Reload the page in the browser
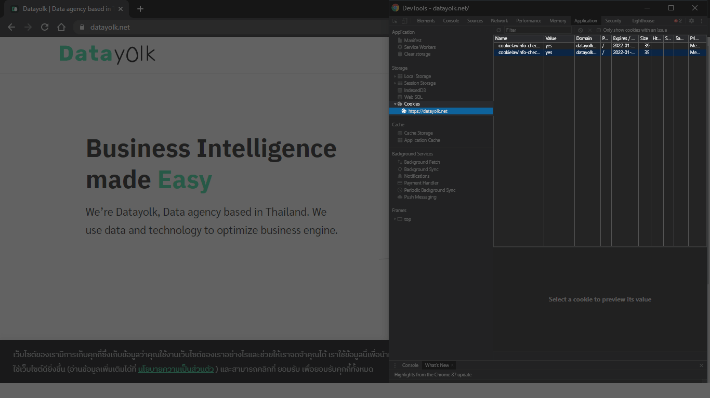The image size is (710, 398). coord(44,27)
